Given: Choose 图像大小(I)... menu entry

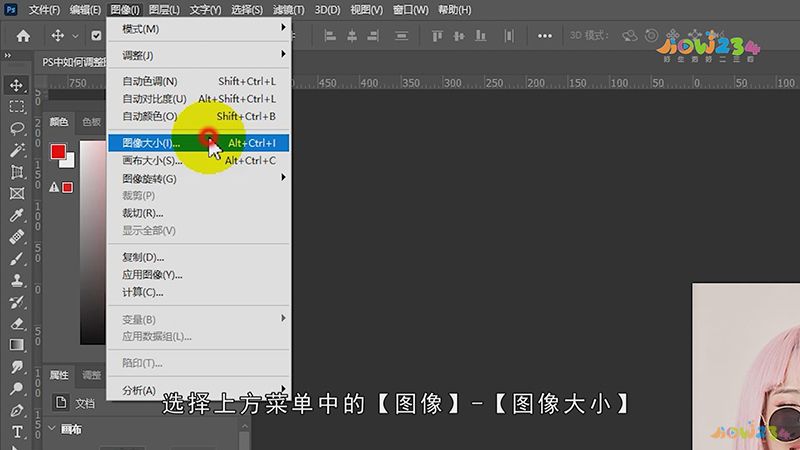Looking at the screenshot, I should [198, 143].
